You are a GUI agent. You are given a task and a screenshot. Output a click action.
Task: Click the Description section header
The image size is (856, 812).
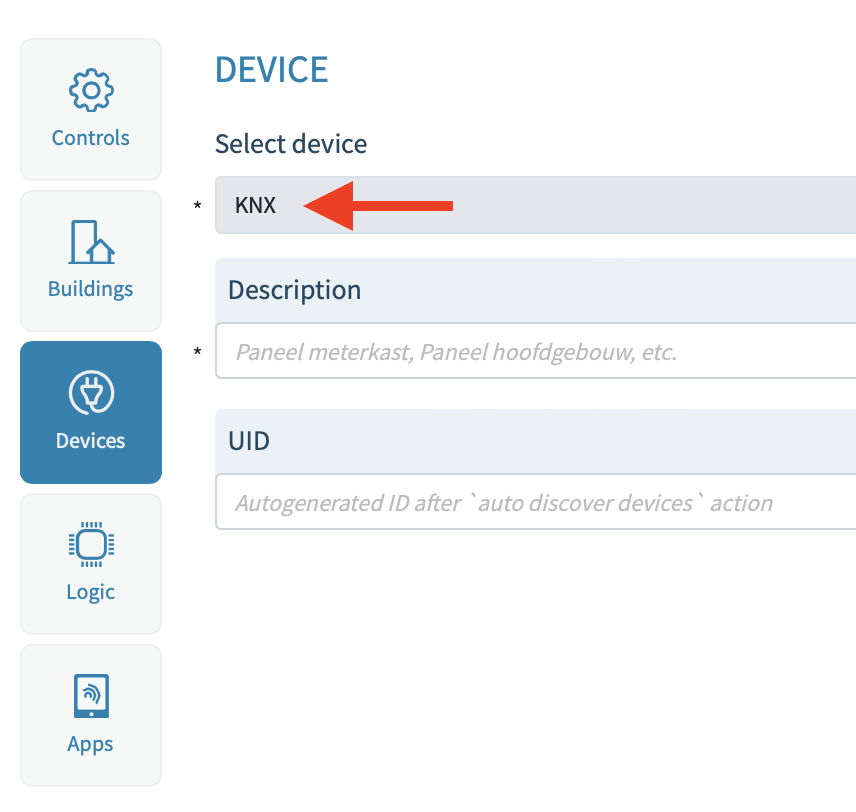(295, 290)
